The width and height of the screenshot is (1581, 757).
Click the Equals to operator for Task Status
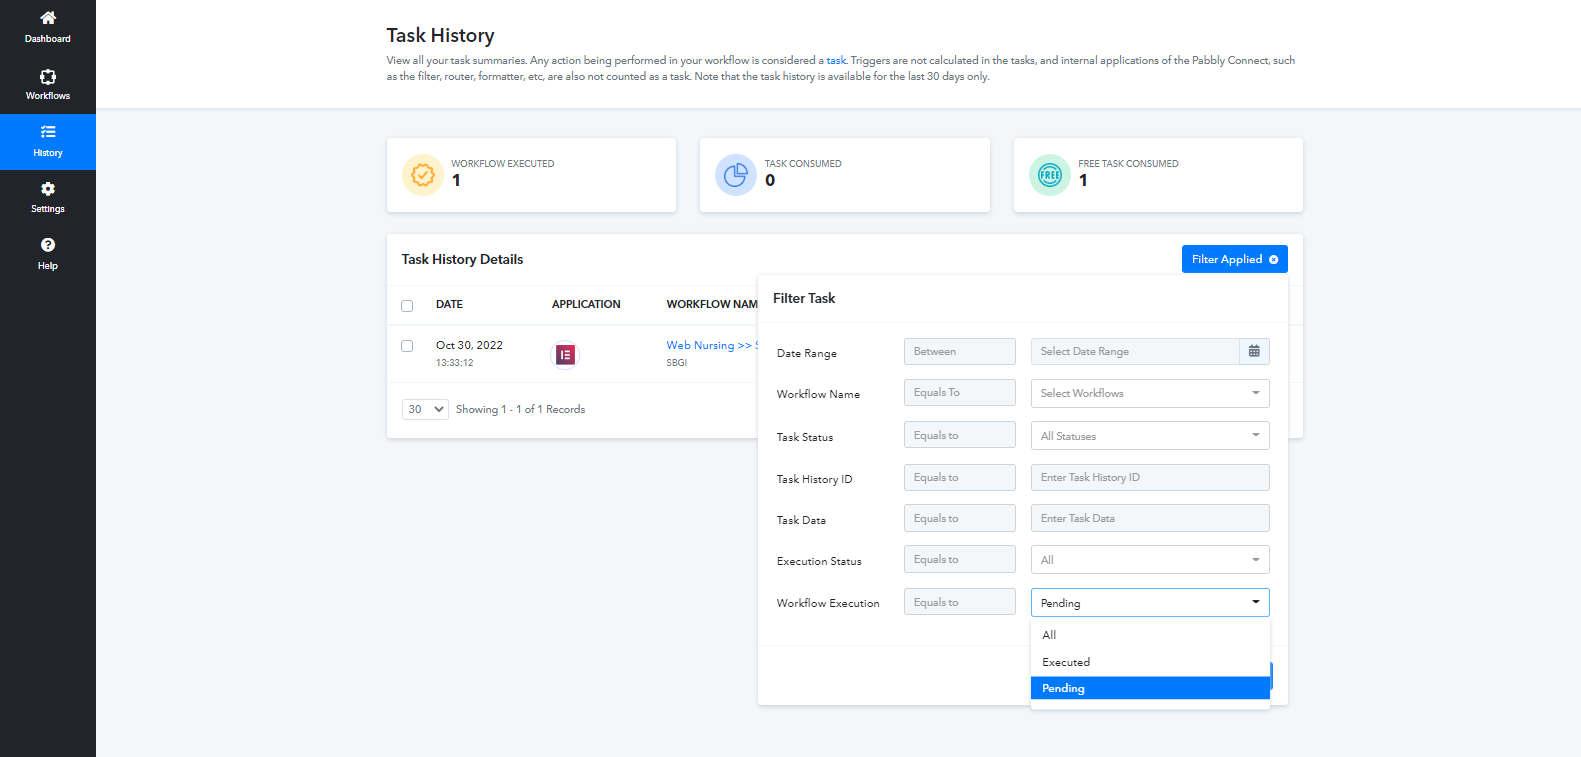point(960,435)
